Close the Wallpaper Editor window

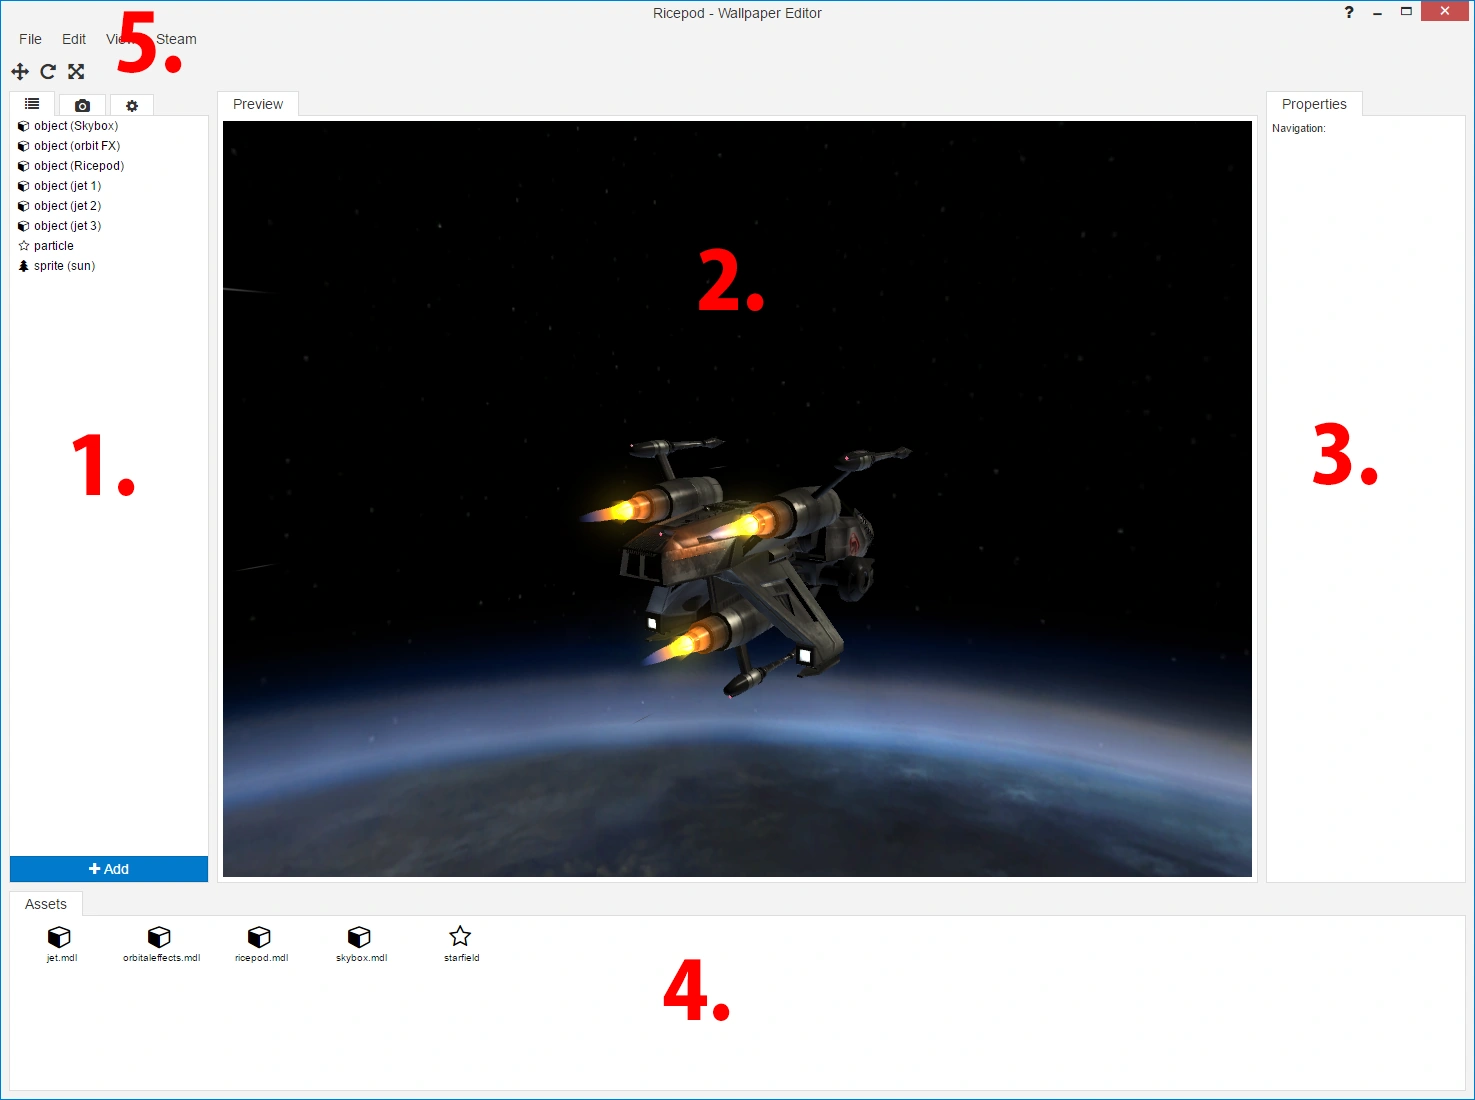(x=1445, y=11)
